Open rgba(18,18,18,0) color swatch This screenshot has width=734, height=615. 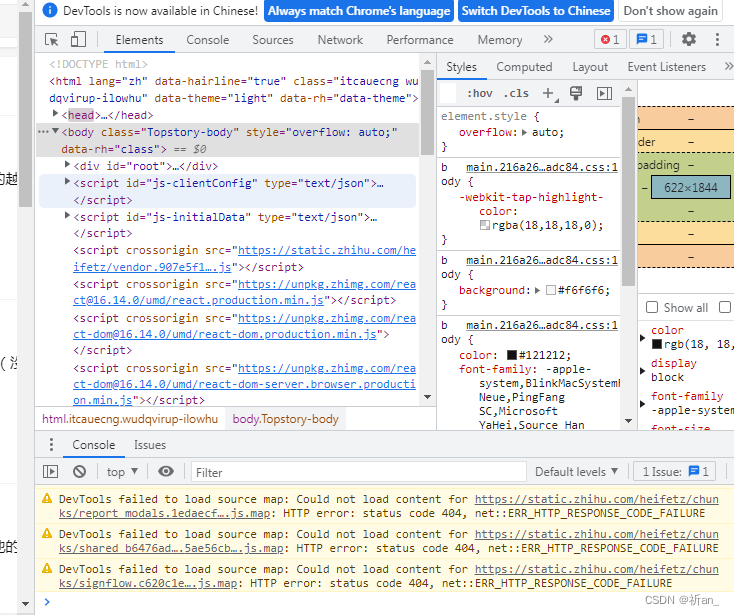coord(484,225)
